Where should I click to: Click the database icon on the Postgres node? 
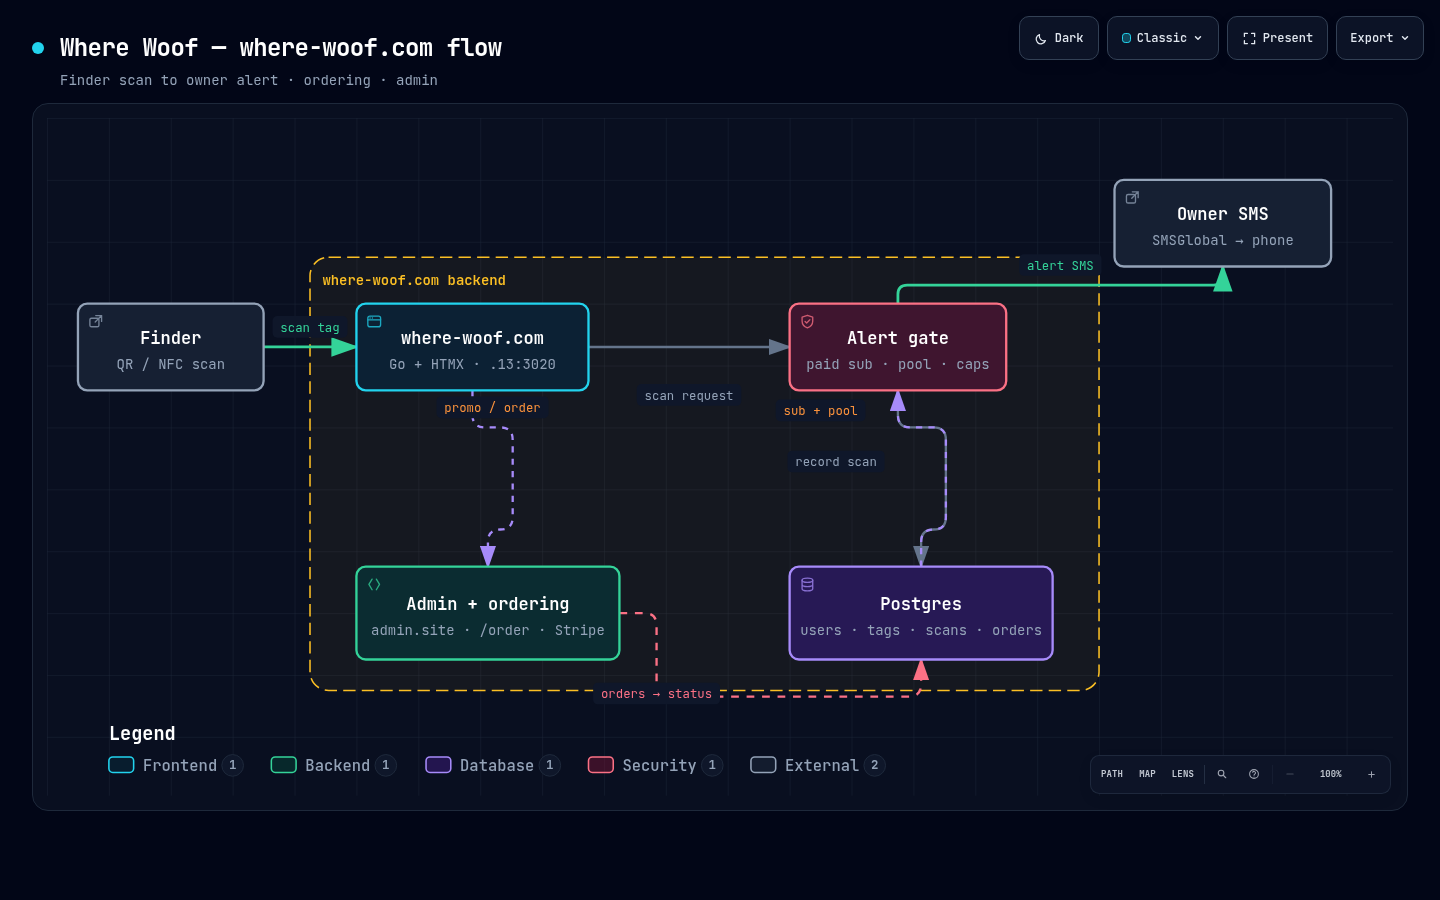(x=807, y=584)
